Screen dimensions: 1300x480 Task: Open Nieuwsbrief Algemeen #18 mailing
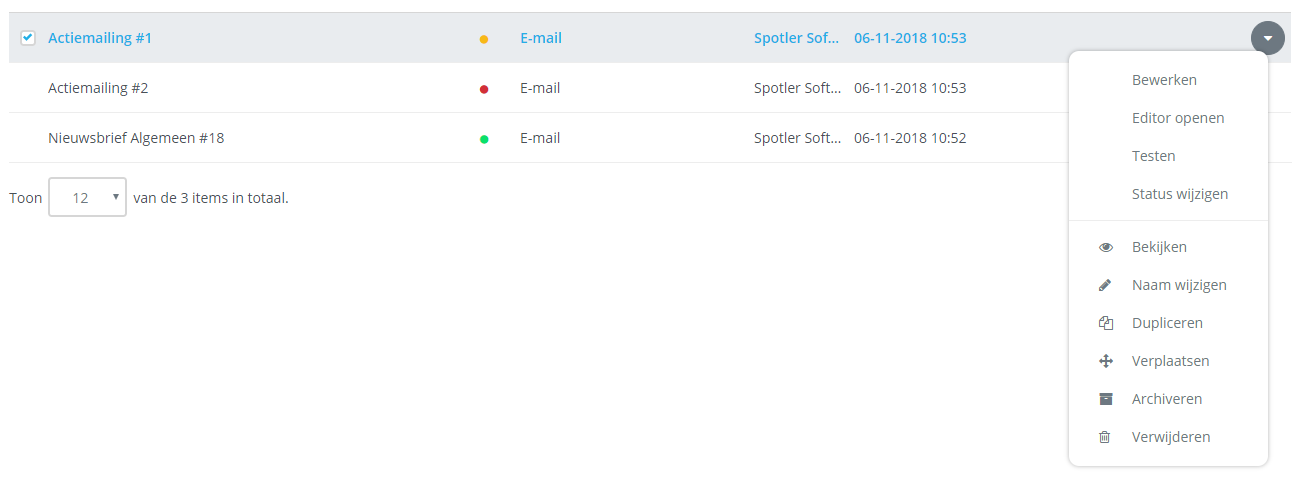136,138
